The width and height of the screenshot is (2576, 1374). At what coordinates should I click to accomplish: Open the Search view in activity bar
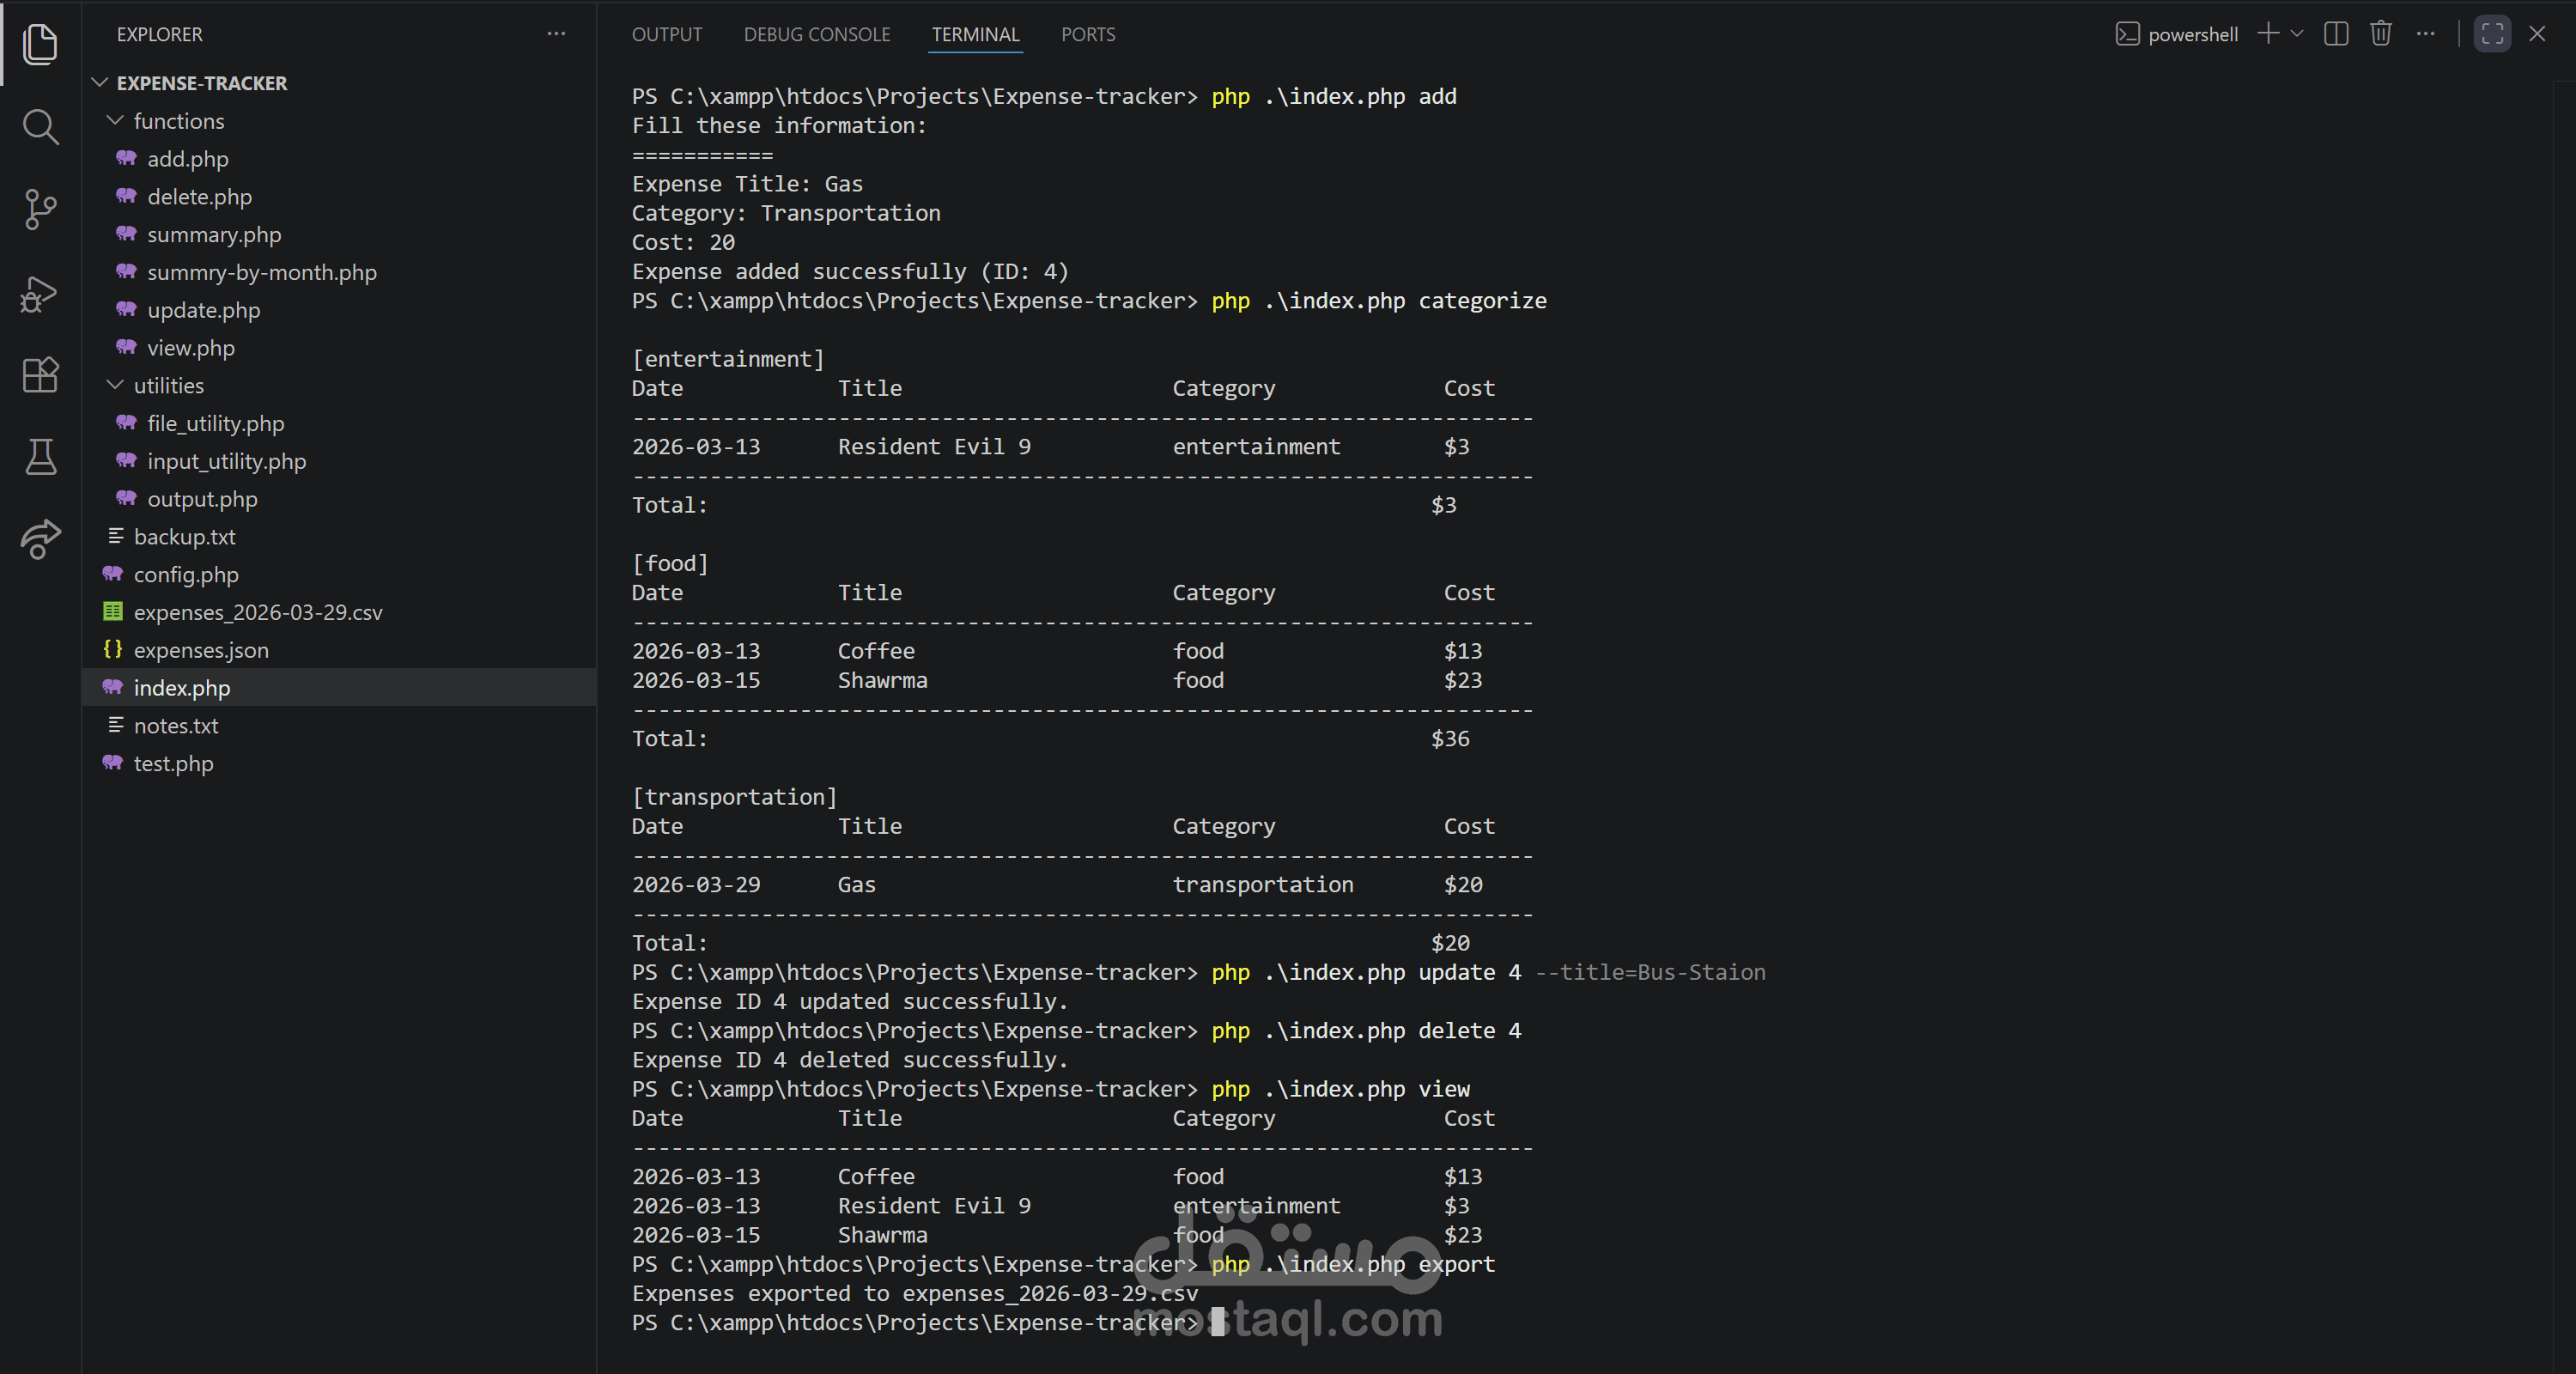pyautogui.click(x=40, y=127)
